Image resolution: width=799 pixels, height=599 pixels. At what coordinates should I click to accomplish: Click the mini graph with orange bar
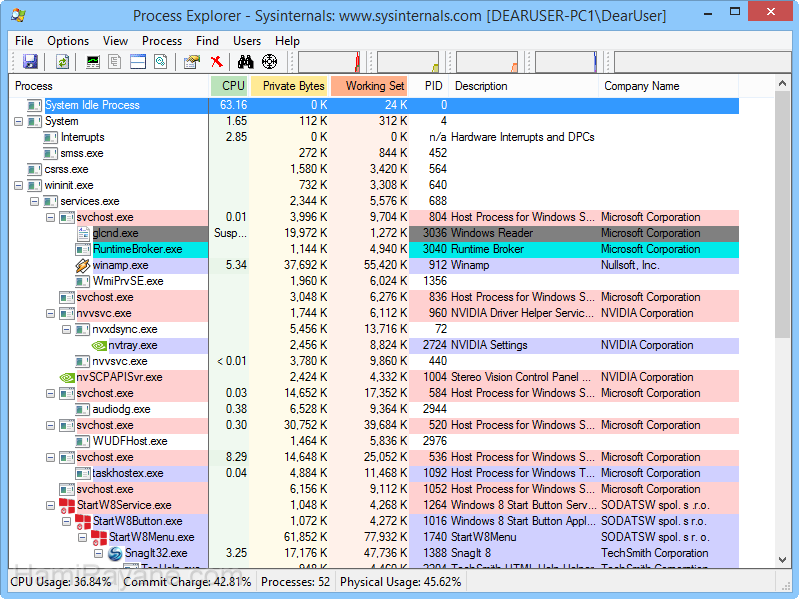coord(487,62)
